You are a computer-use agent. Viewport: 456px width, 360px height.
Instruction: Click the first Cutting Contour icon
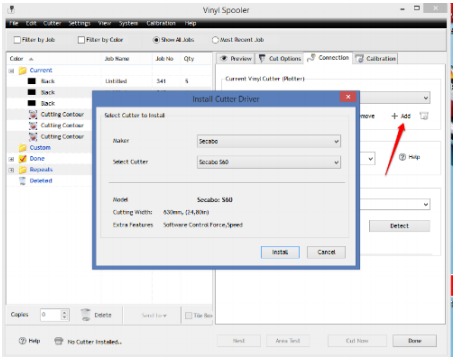[x=33, y=114]
